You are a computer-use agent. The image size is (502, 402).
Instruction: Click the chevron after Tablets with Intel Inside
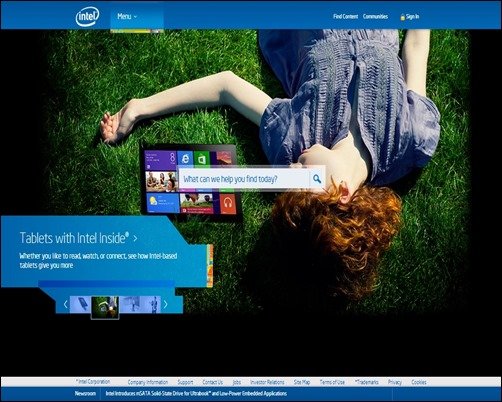click(x=135, y=238)
